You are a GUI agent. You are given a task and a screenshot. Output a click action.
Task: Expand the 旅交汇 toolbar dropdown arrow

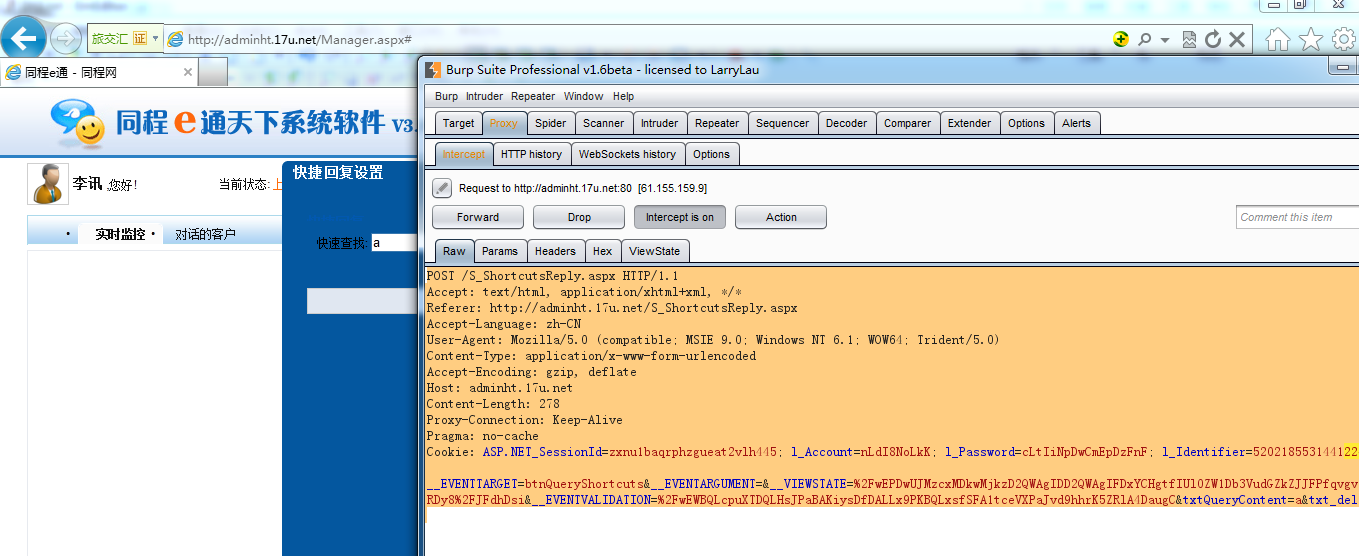(x=156, y=39)
